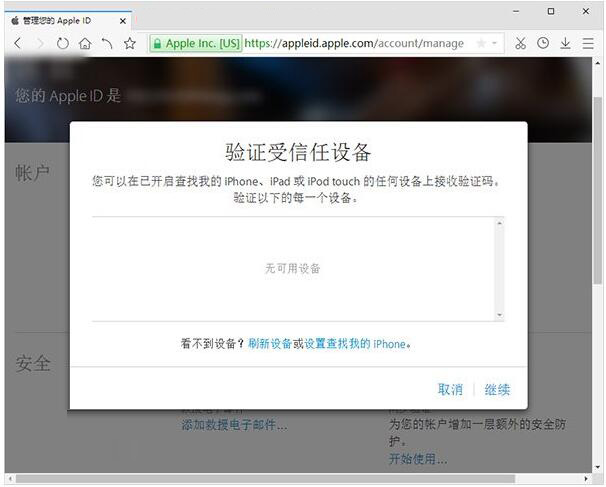606x487 pixels.
Task: Click the 帐户 section heading
Action: pyautogui.click(x=32, y=173)
